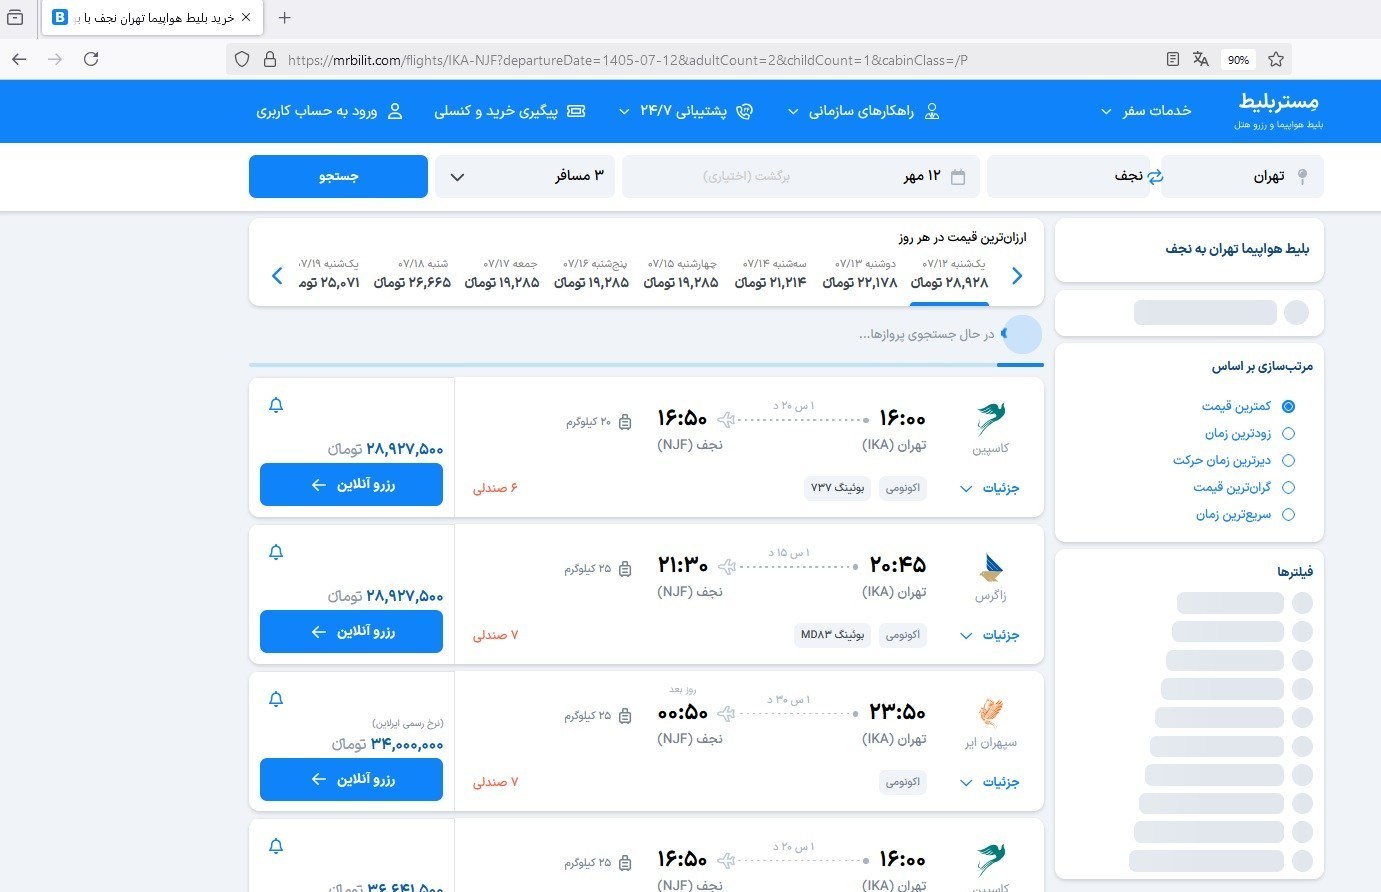Click the translate page icon in the address bar
The height and width of the screenshot is (892, 1381).
1201,59
